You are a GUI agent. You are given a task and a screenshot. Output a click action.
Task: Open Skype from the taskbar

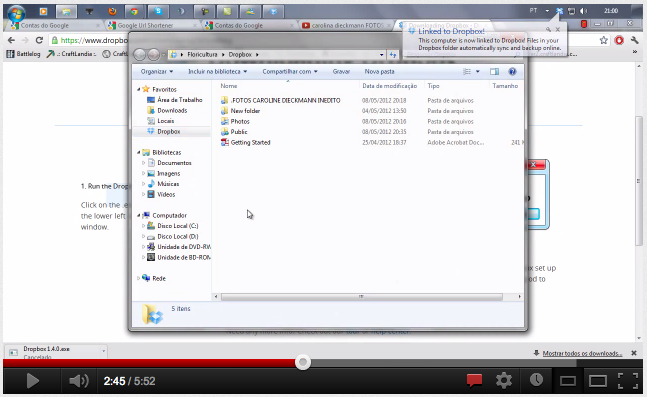[x=158, y=12]
